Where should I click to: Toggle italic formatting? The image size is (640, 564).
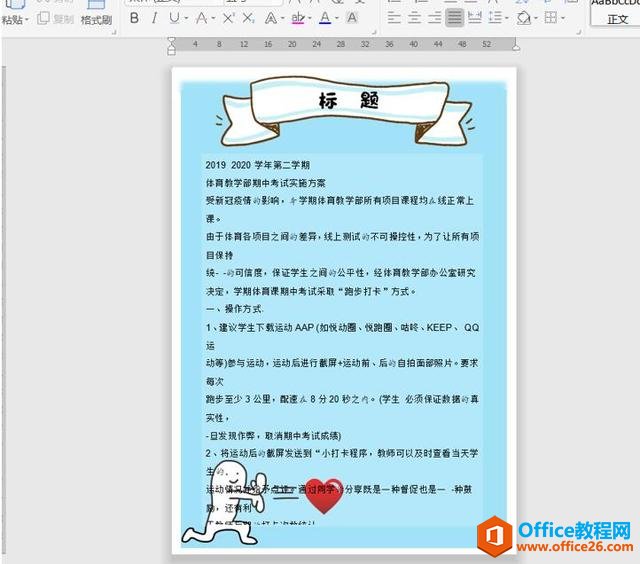(x=154, y=18)
